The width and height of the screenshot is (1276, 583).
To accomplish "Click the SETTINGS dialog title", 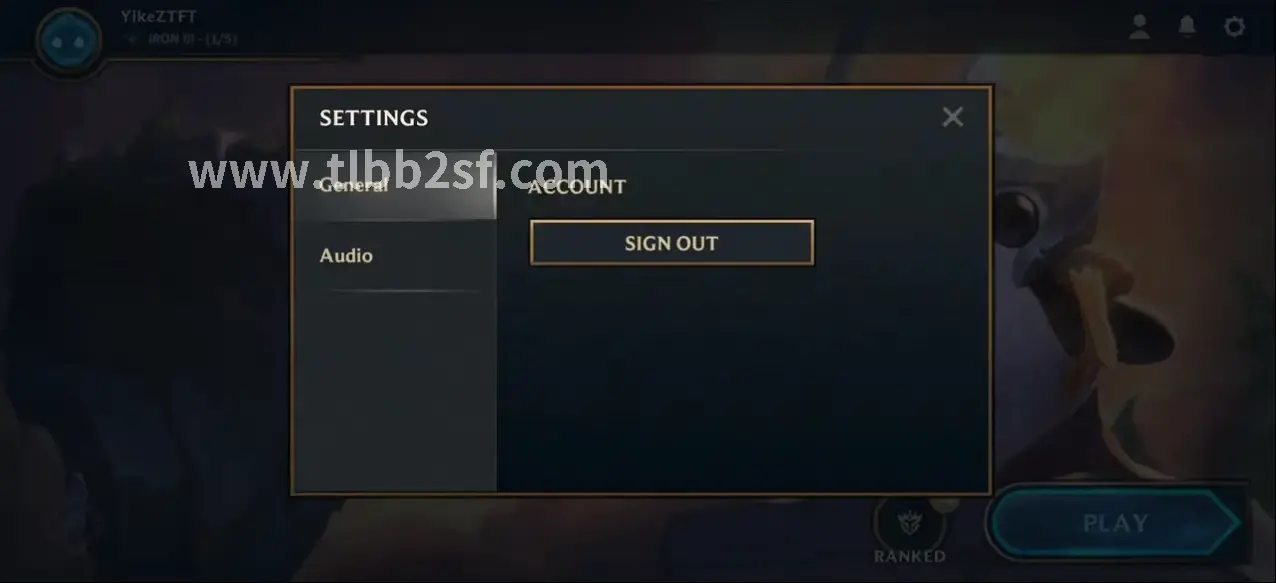I will (x=374, y=118).
